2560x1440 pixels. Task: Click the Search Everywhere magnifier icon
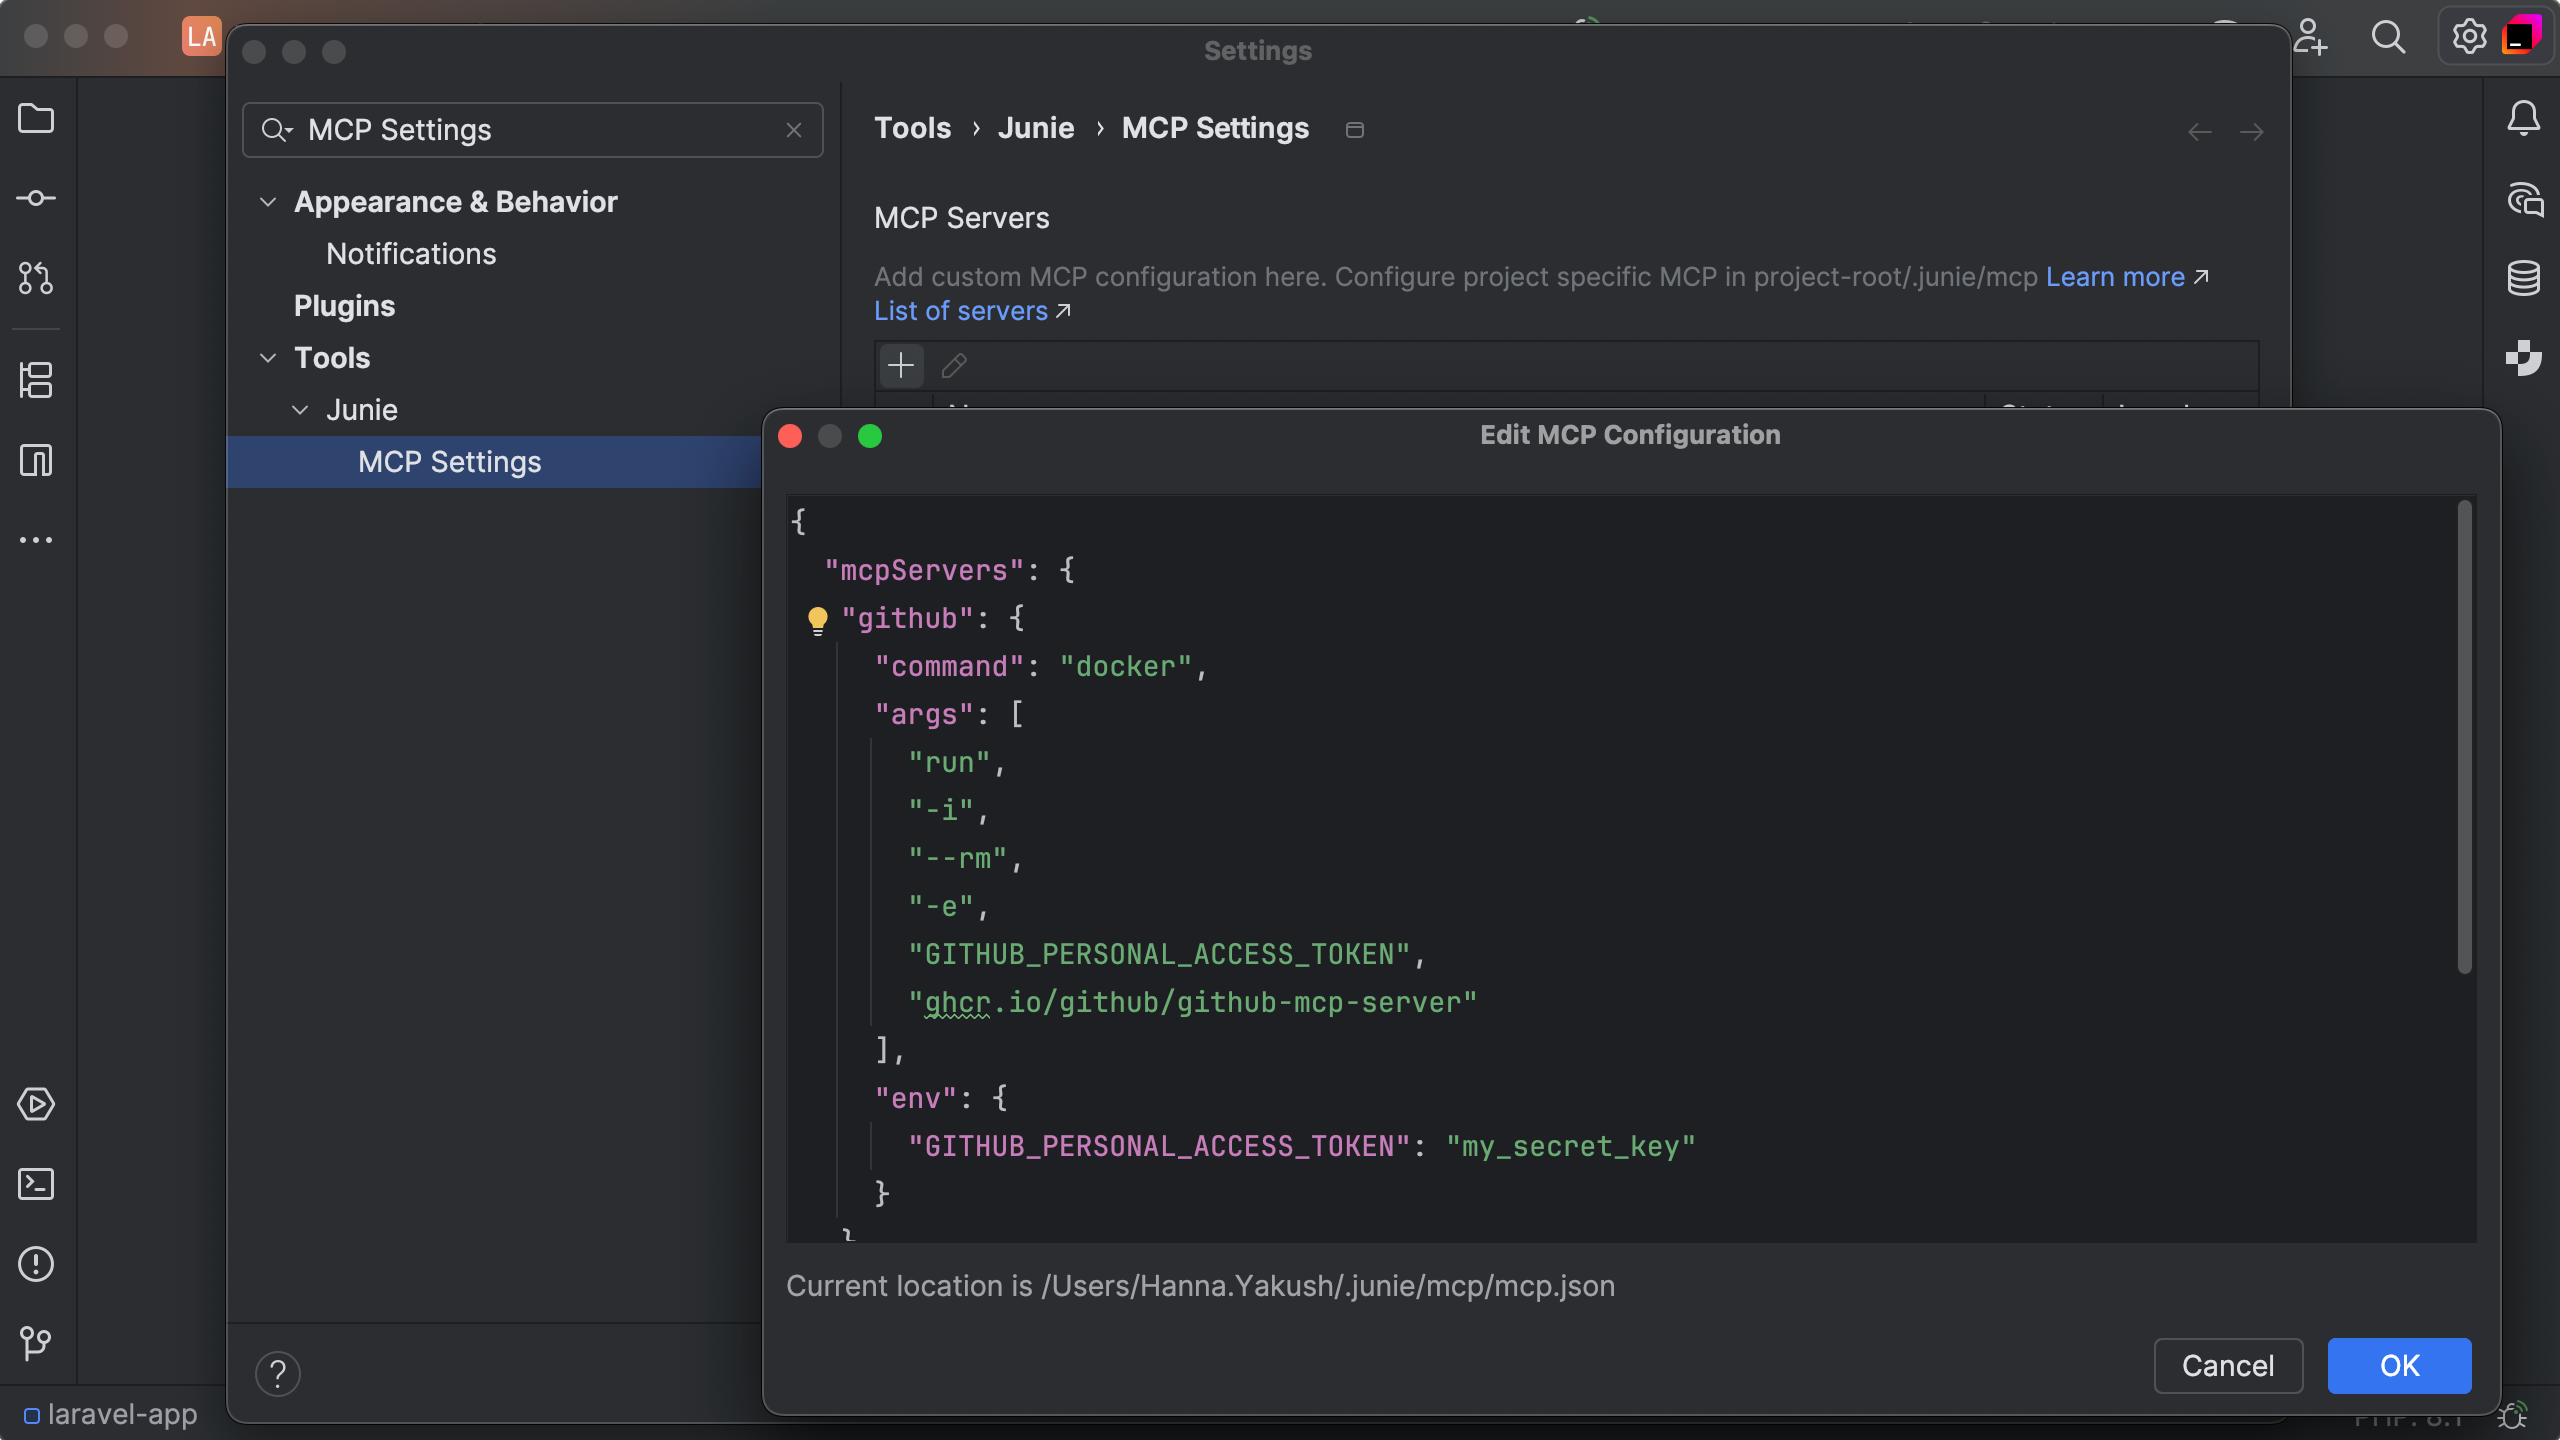pyautogui.click(x=2389, y=37)
